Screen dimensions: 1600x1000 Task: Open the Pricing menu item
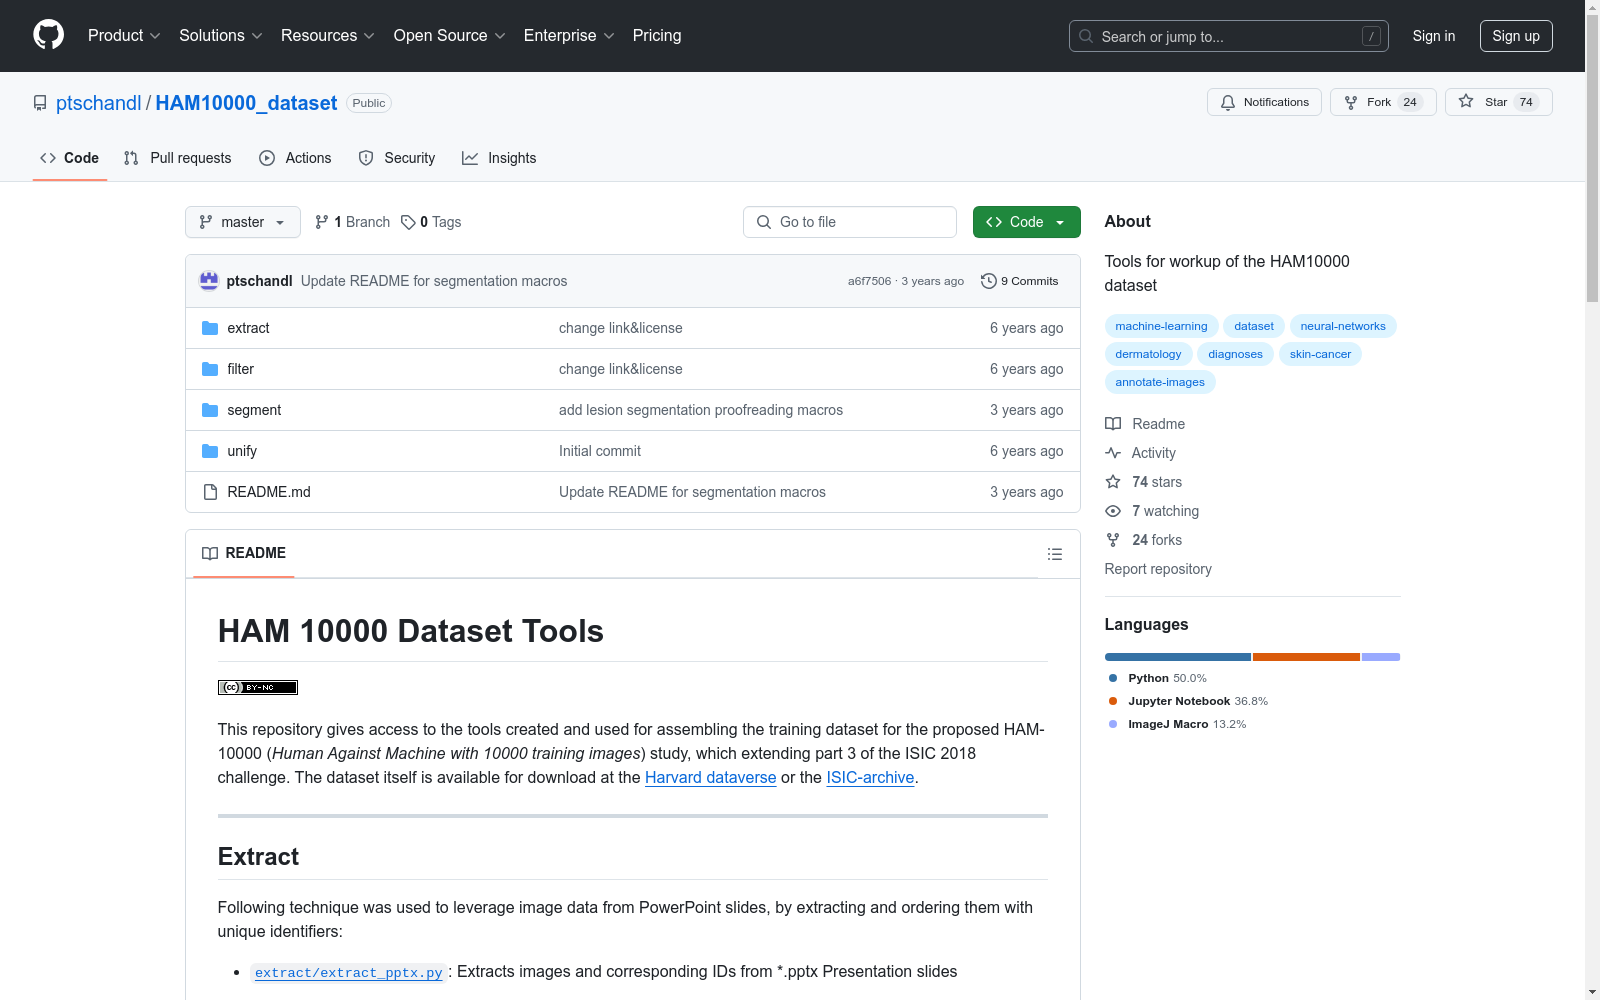tap(657, 35)
